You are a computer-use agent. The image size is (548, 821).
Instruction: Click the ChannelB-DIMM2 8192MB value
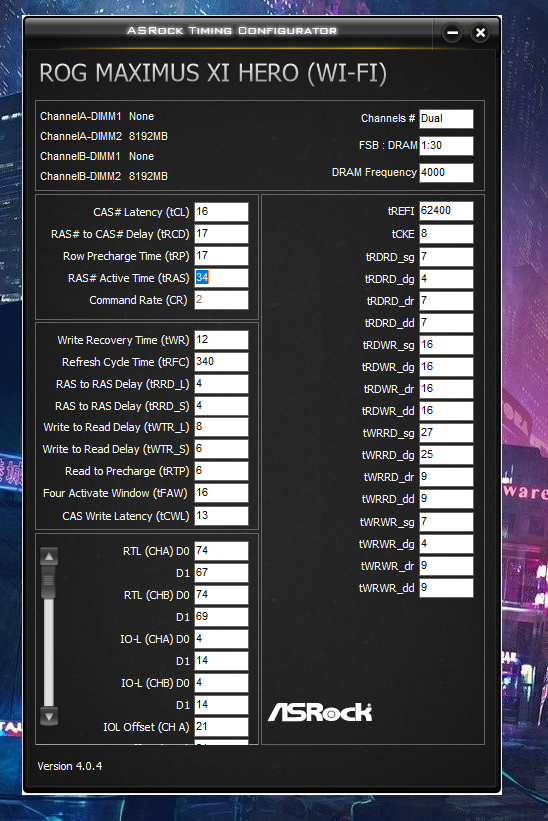148,176
